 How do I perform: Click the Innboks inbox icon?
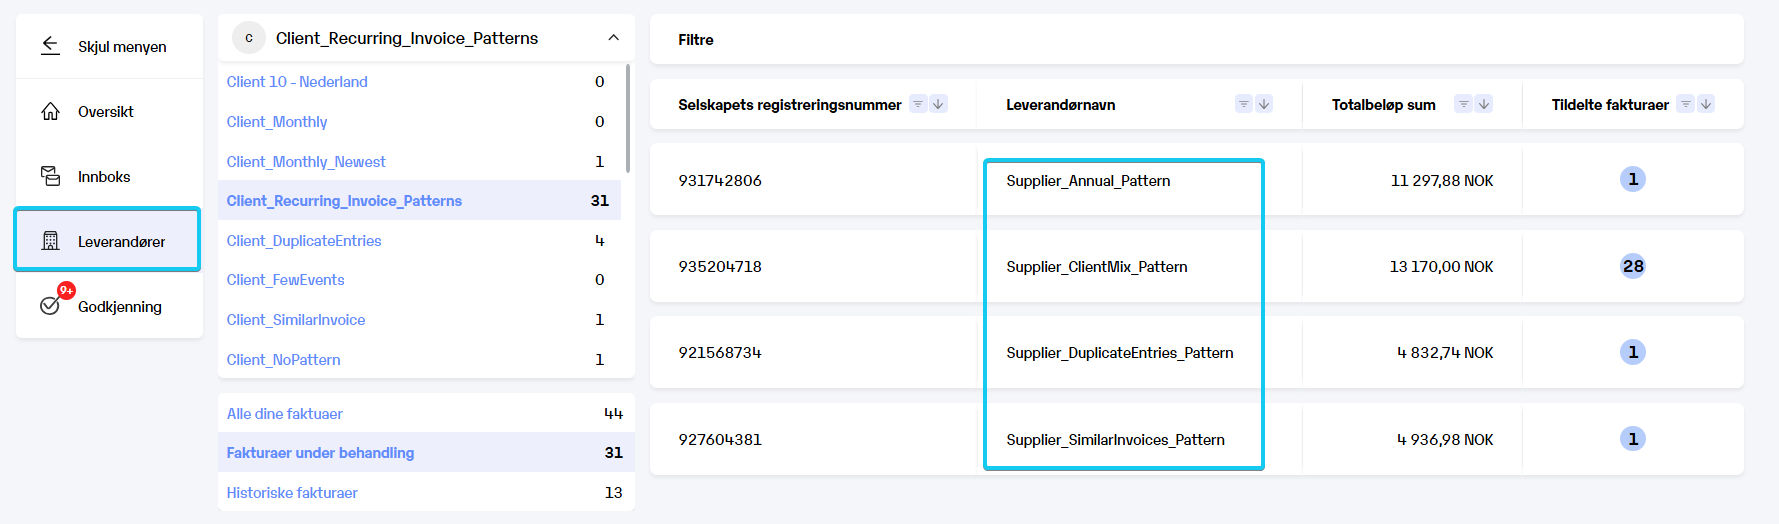click(x=50, y=176)
